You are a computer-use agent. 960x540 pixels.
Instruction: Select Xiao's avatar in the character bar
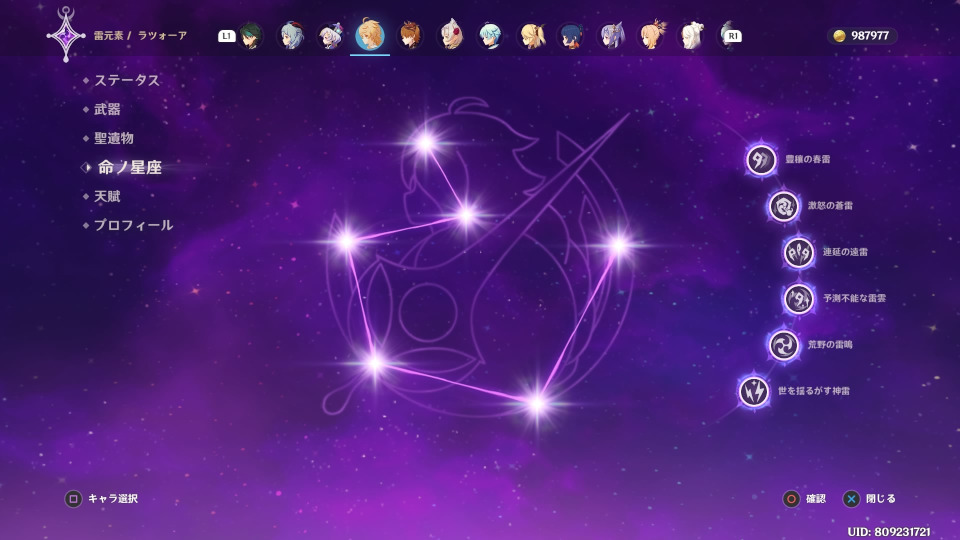[x=252, y=36]
